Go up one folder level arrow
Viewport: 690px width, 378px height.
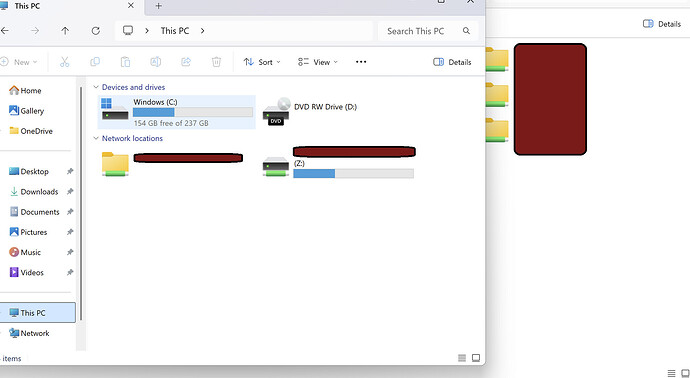click(x=65, y=31)
